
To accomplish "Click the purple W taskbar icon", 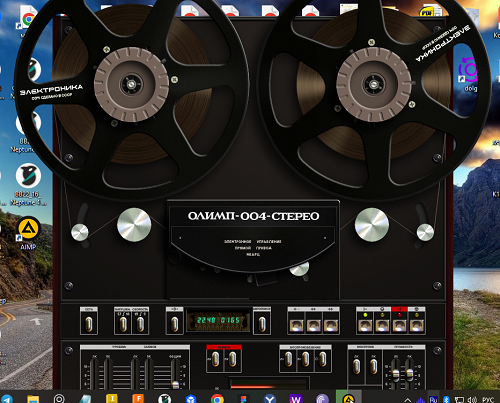I will pyautogui.click(x=296, y=399).
